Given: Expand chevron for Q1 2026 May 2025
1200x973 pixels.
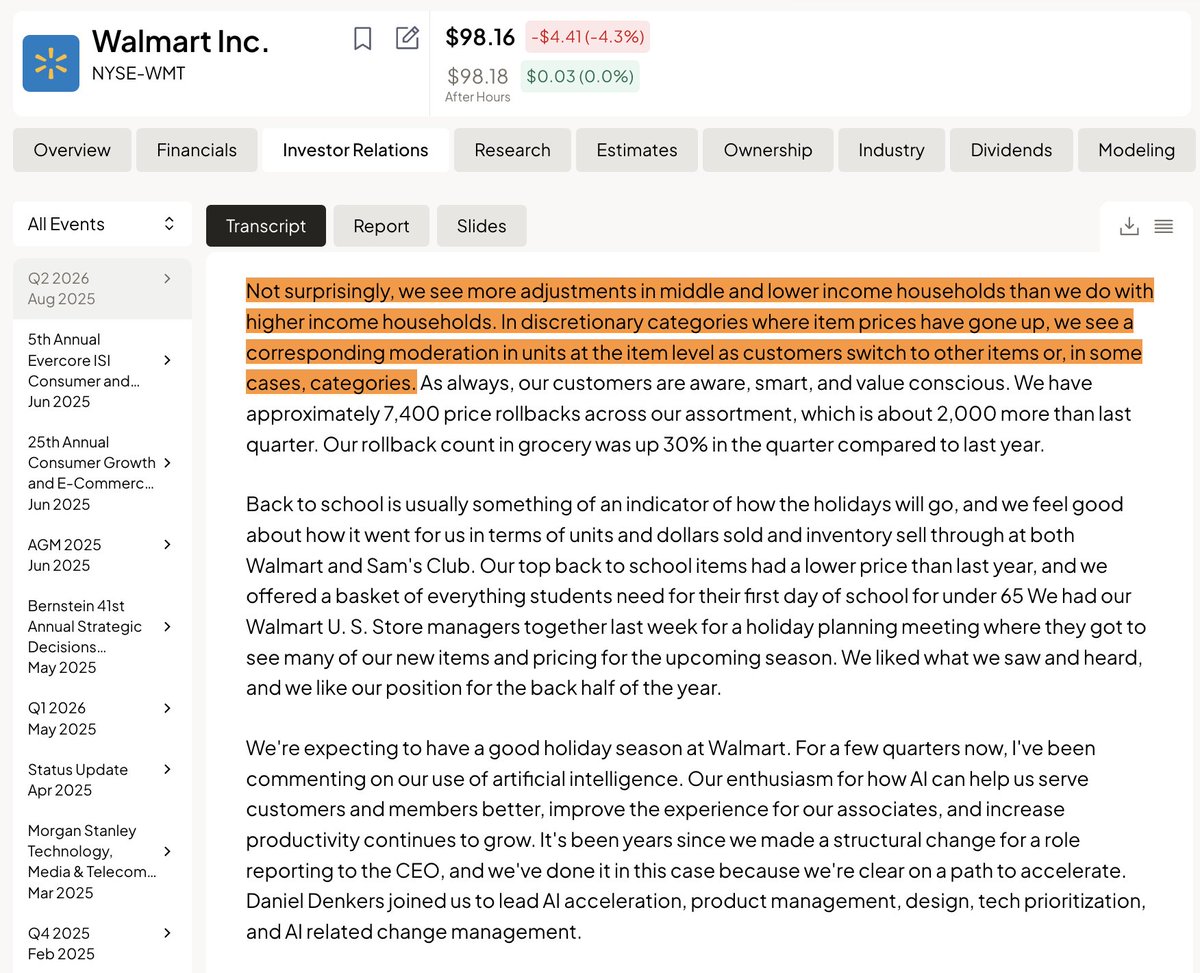Looking at the screenshot, I should [167, 708].
